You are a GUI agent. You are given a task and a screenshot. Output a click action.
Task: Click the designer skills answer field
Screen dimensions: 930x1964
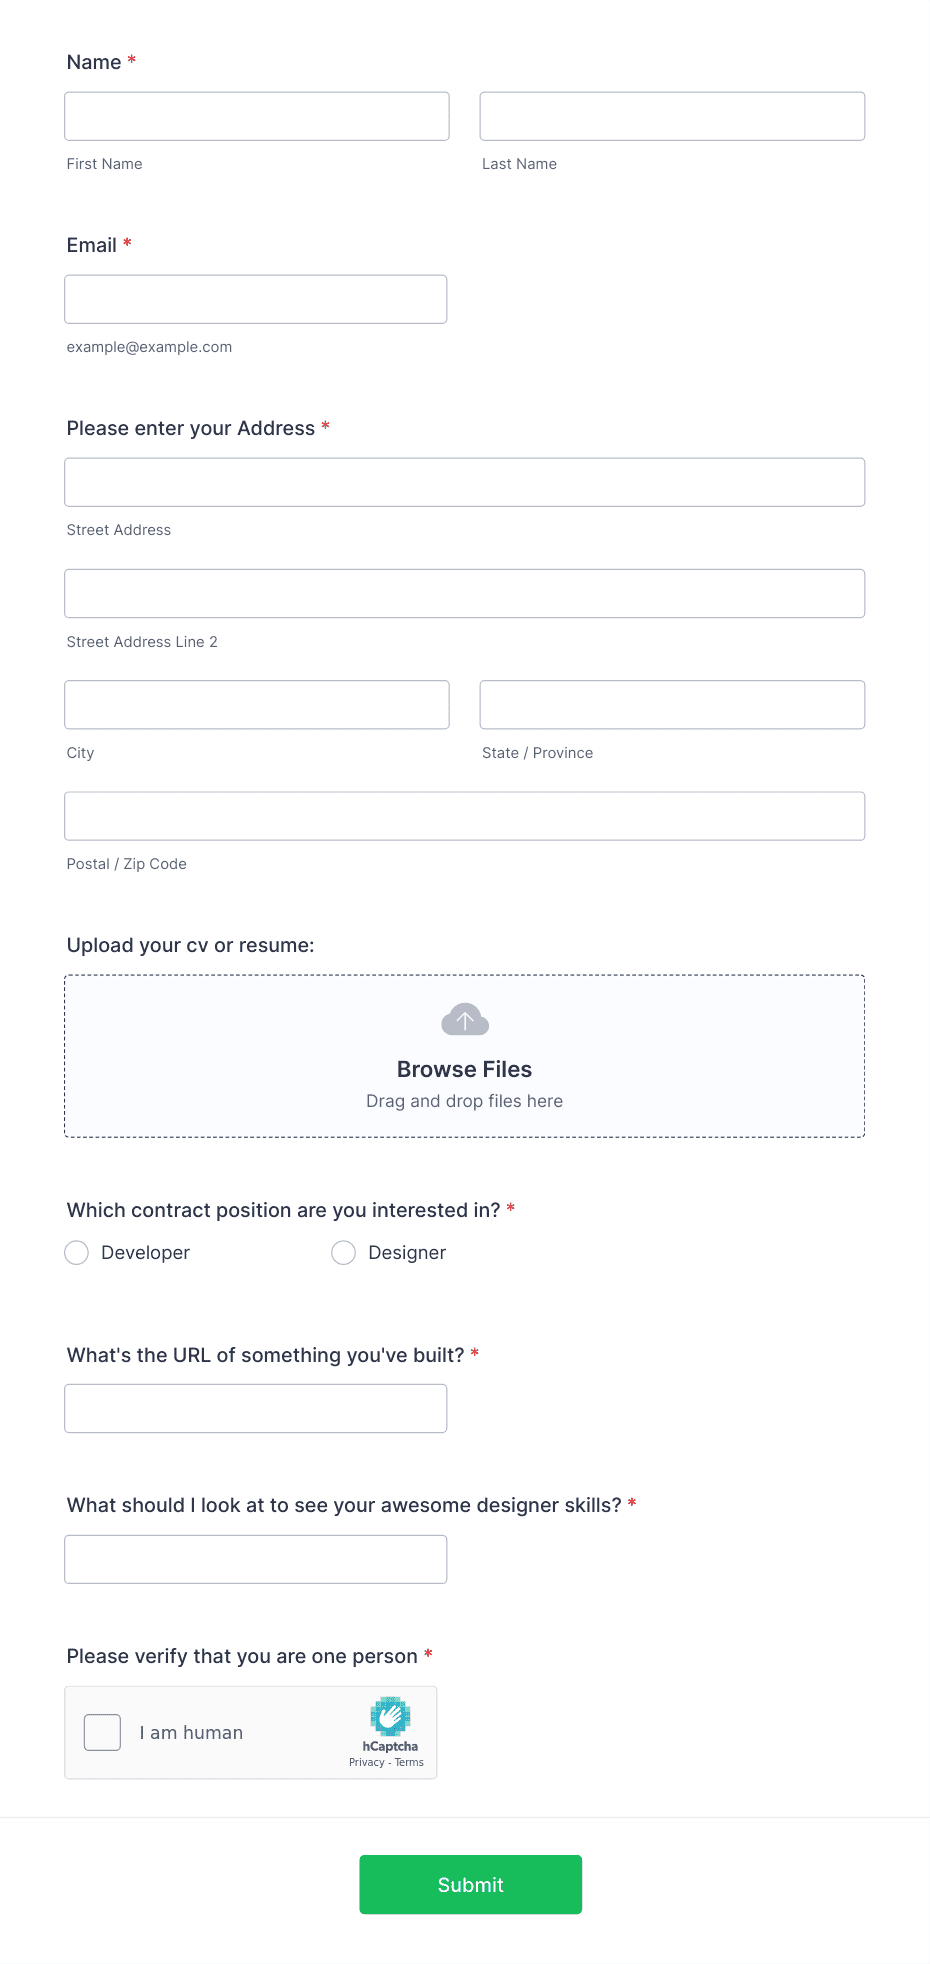click(255, 1558)
